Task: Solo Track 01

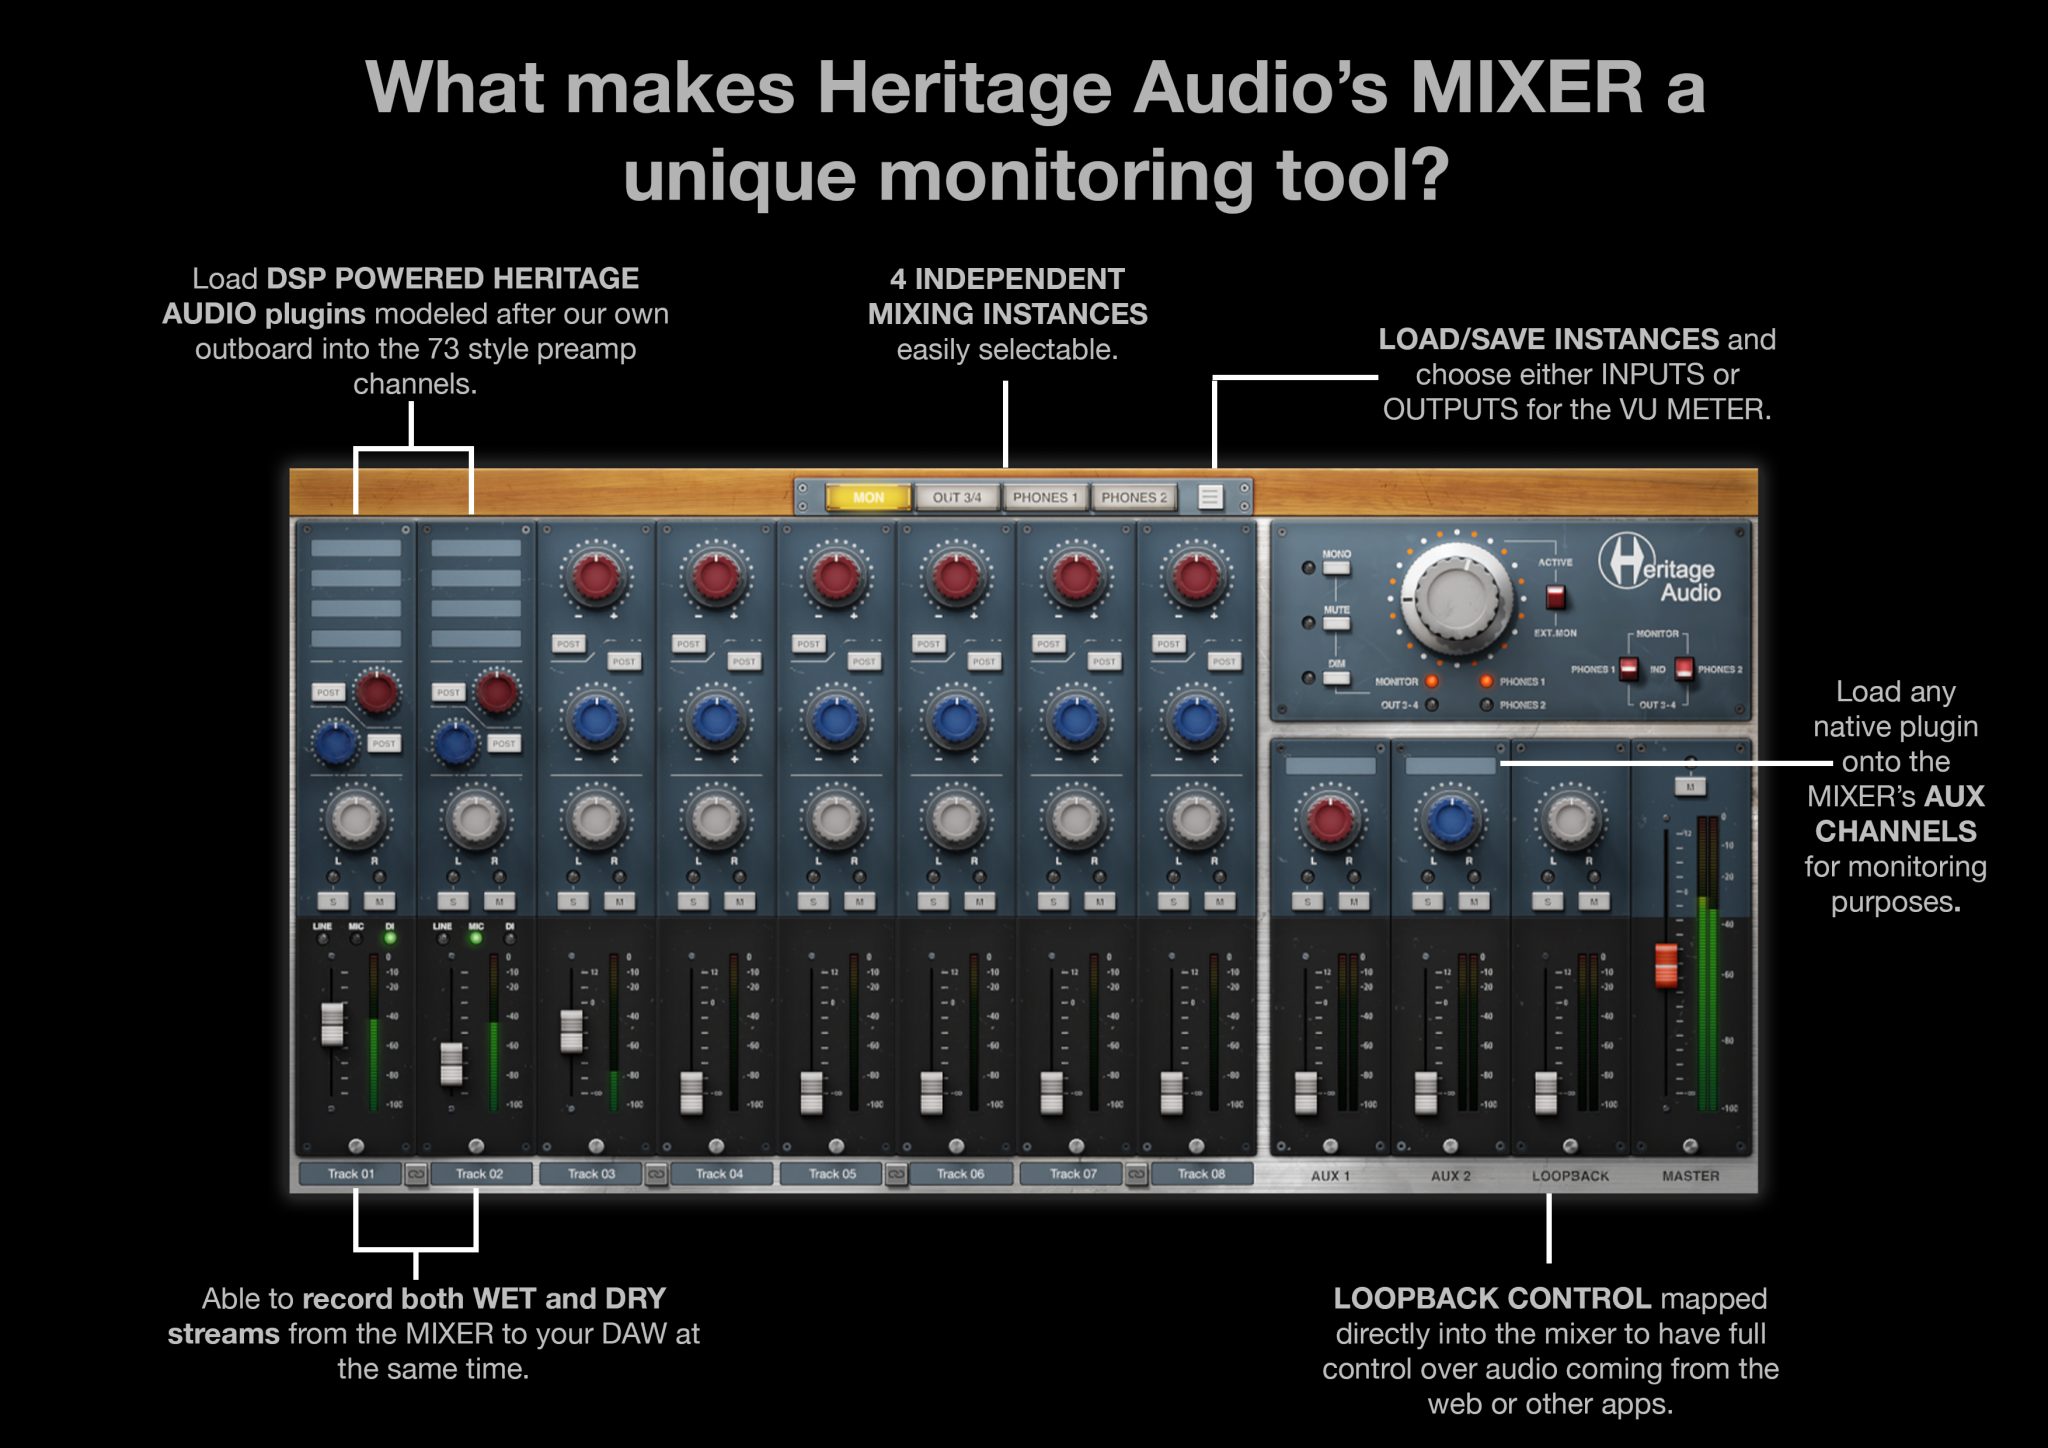Action: [x=333, y=901]
